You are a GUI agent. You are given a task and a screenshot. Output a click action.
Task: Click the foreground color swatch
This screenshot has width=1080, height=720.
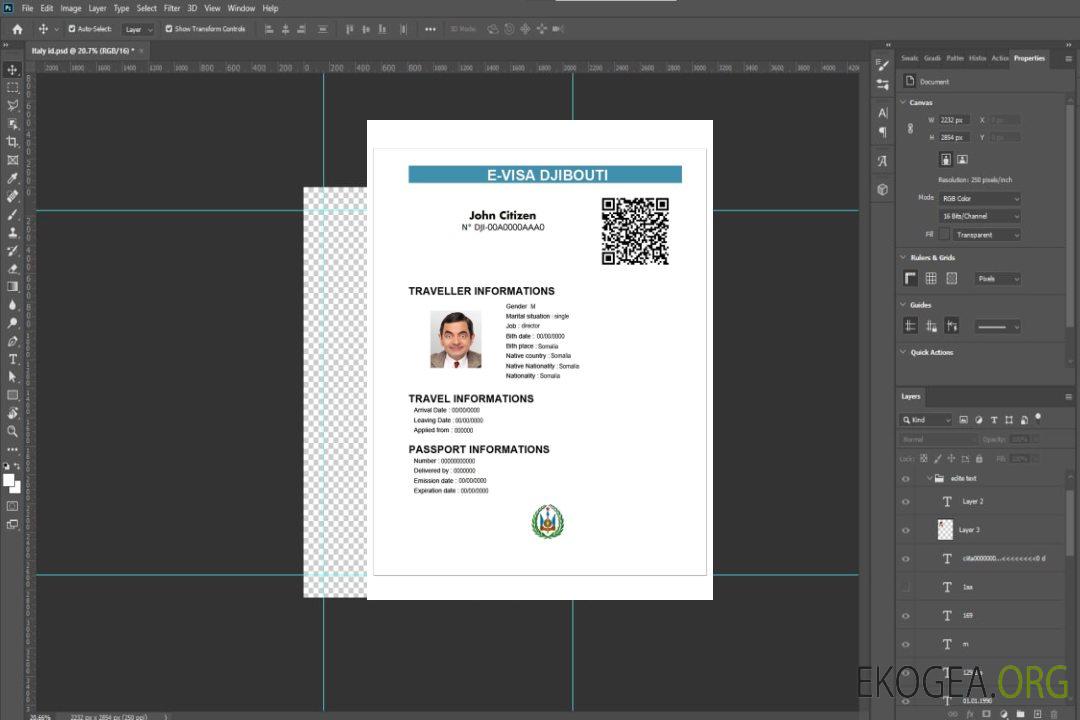[8, 481]
